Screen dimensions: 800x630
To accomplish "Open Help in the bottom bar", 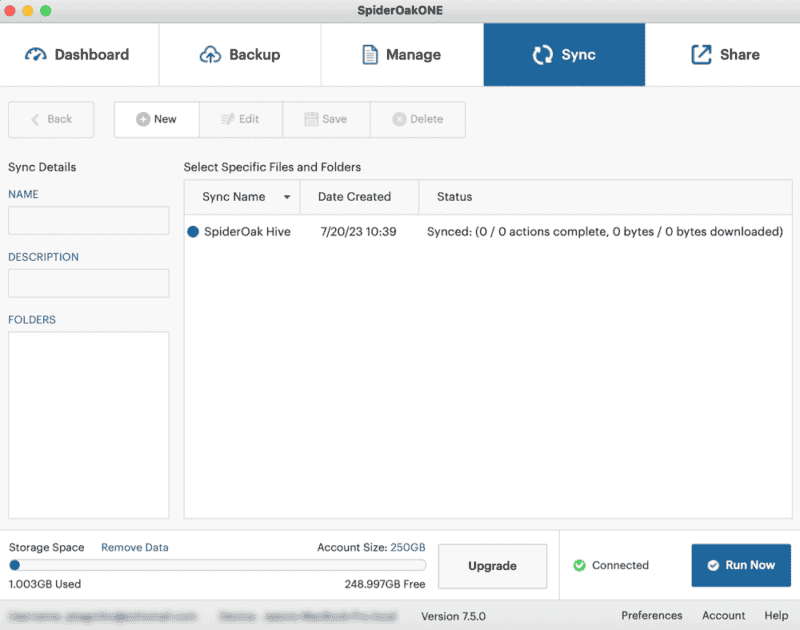I will pyautogui.click(x=777, y=615).
